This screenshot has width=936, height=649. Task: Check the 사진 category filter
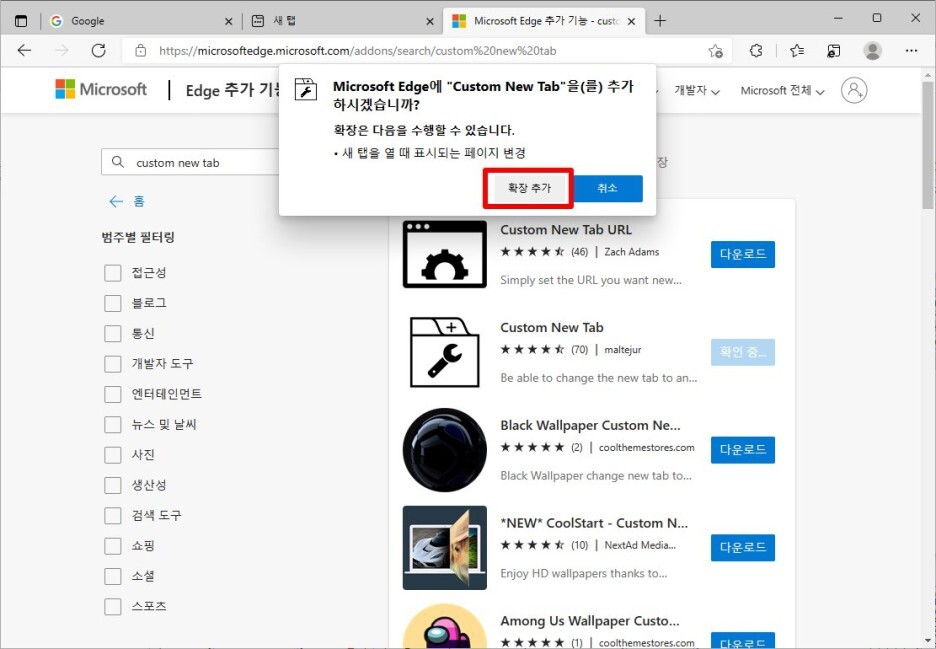click(113, 455)
